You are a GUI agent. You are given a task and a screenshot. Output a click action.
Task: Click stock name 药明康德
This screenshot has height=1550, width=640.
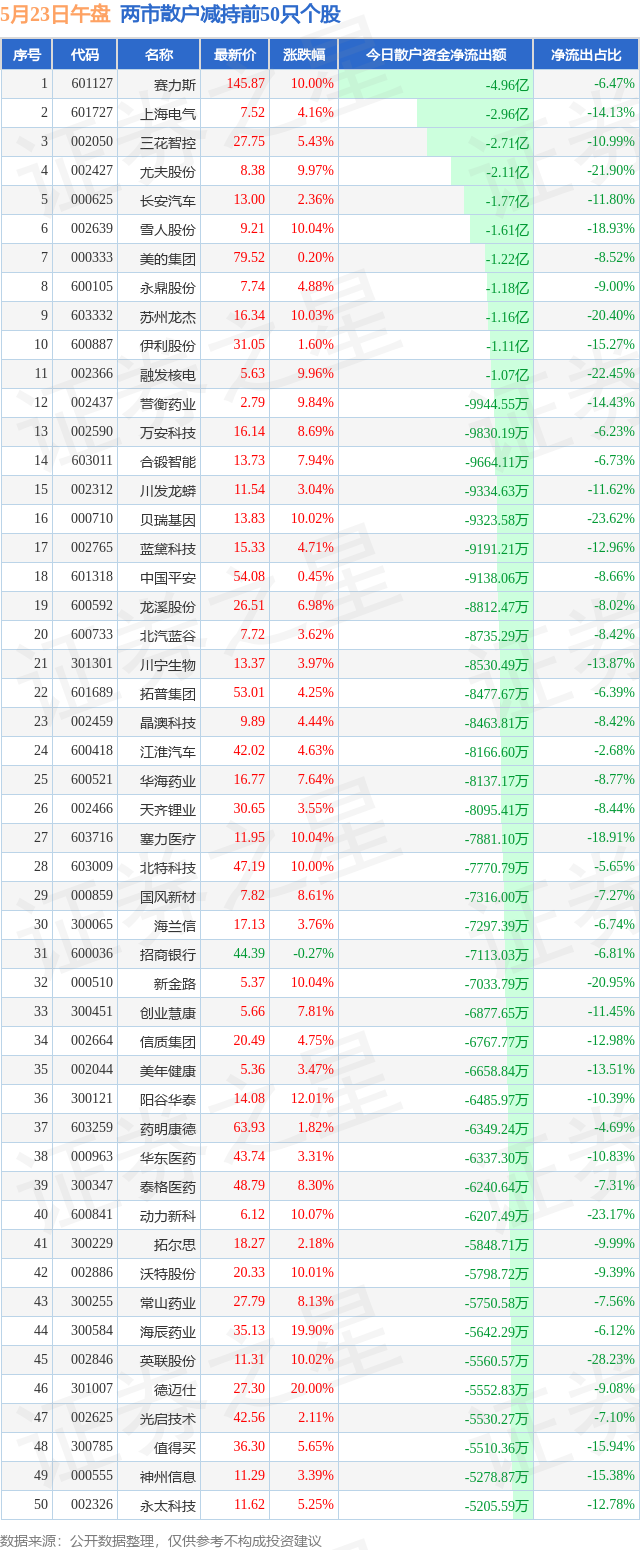click(169, 1128)
